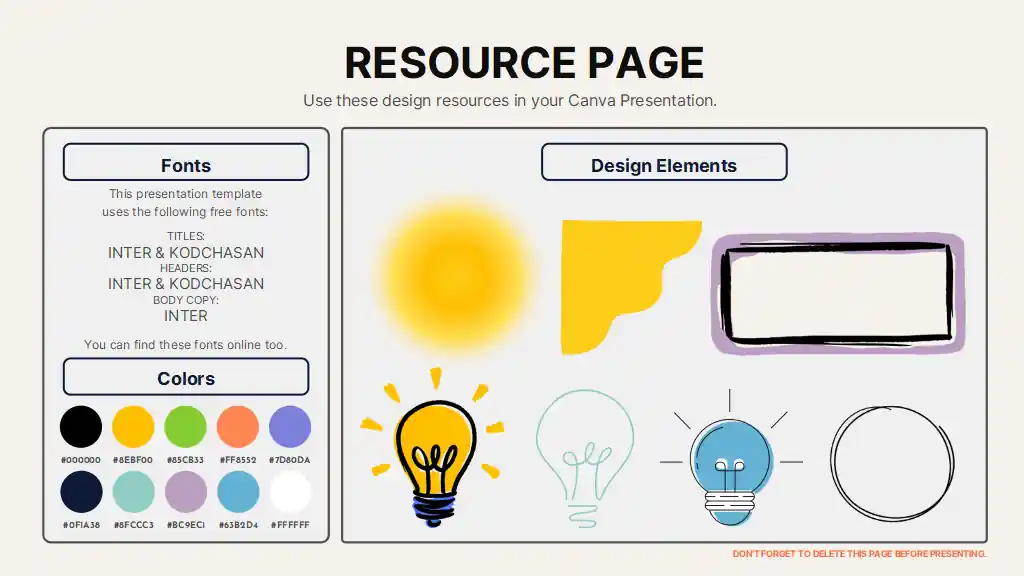
Task: Select the INTER body copy font name
Action: click(185, 316)
